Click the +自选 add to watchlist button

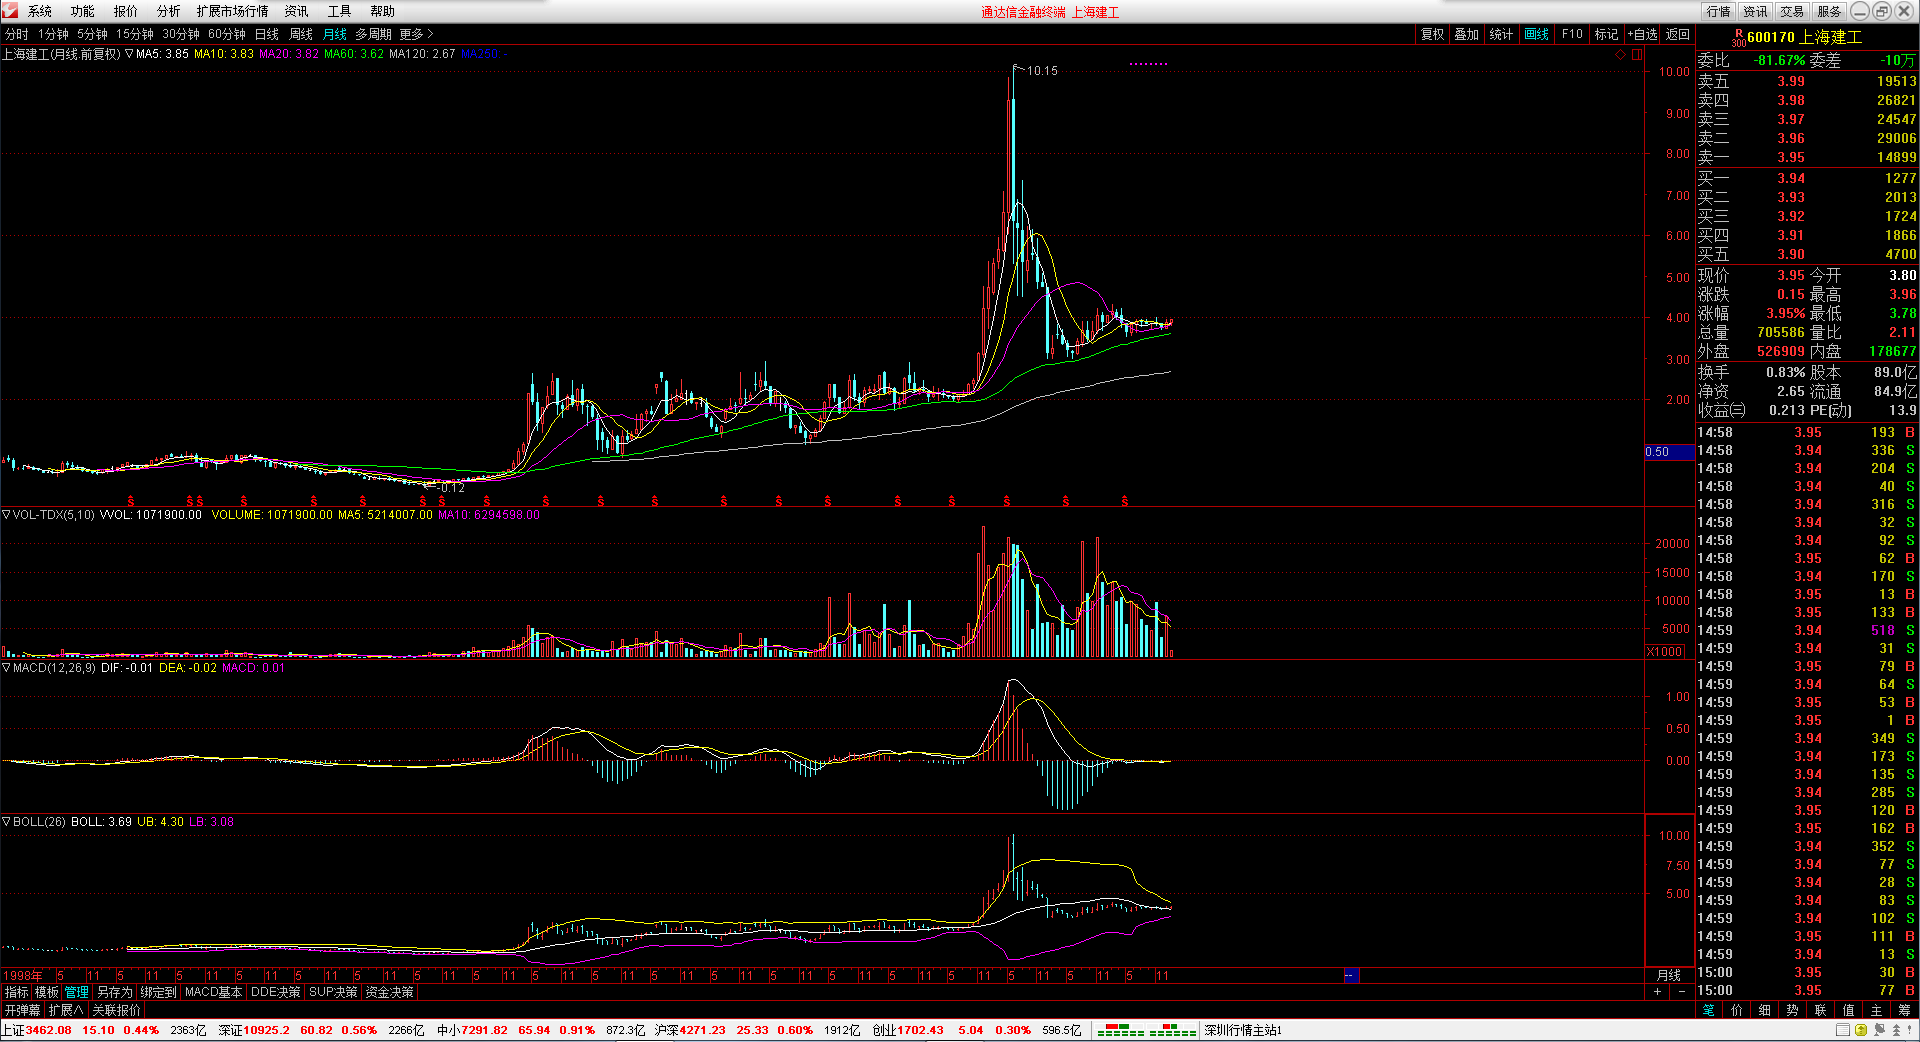coord(1642,34)
